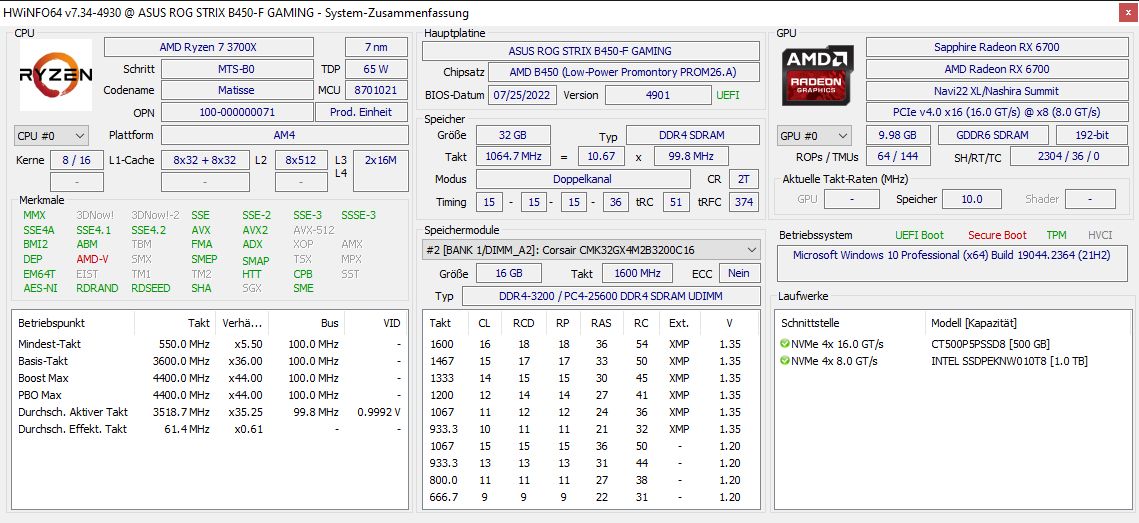Screen dimensions: 1139x523
Task: Click the 9.98 GB VRAM field
Action: (899, 135)
